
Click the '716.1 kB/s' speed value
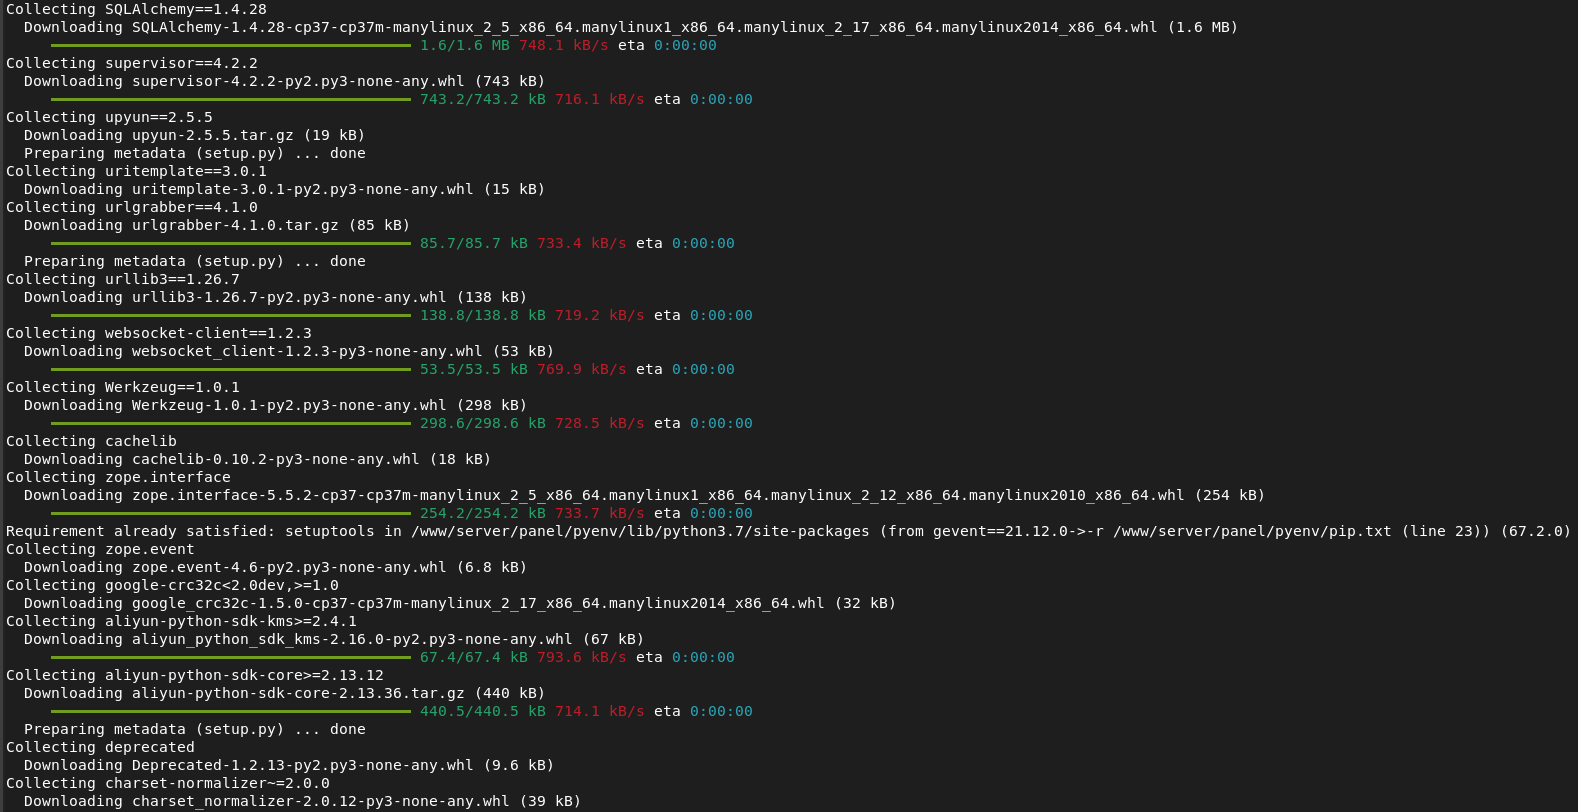[600, 99]
